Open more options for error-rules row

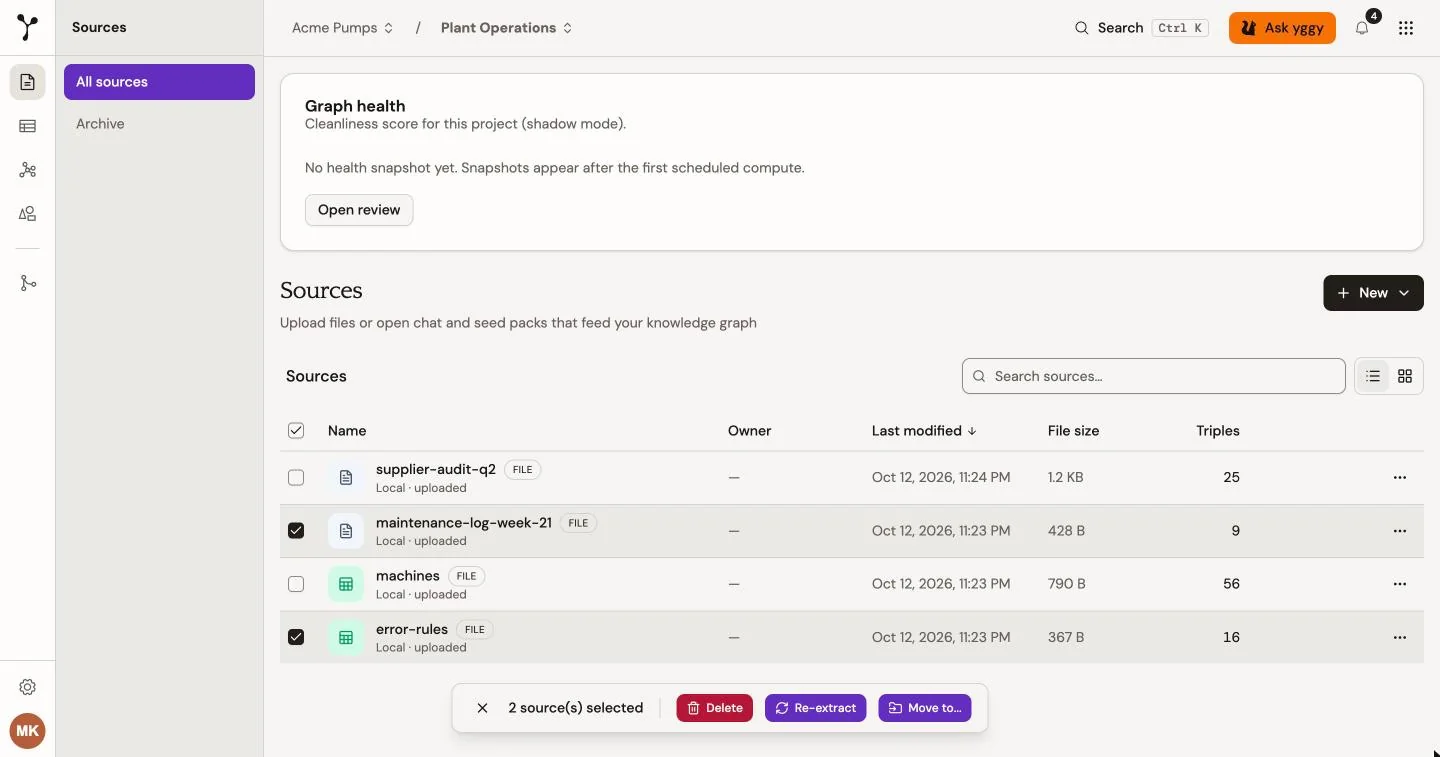point(1400,637)
